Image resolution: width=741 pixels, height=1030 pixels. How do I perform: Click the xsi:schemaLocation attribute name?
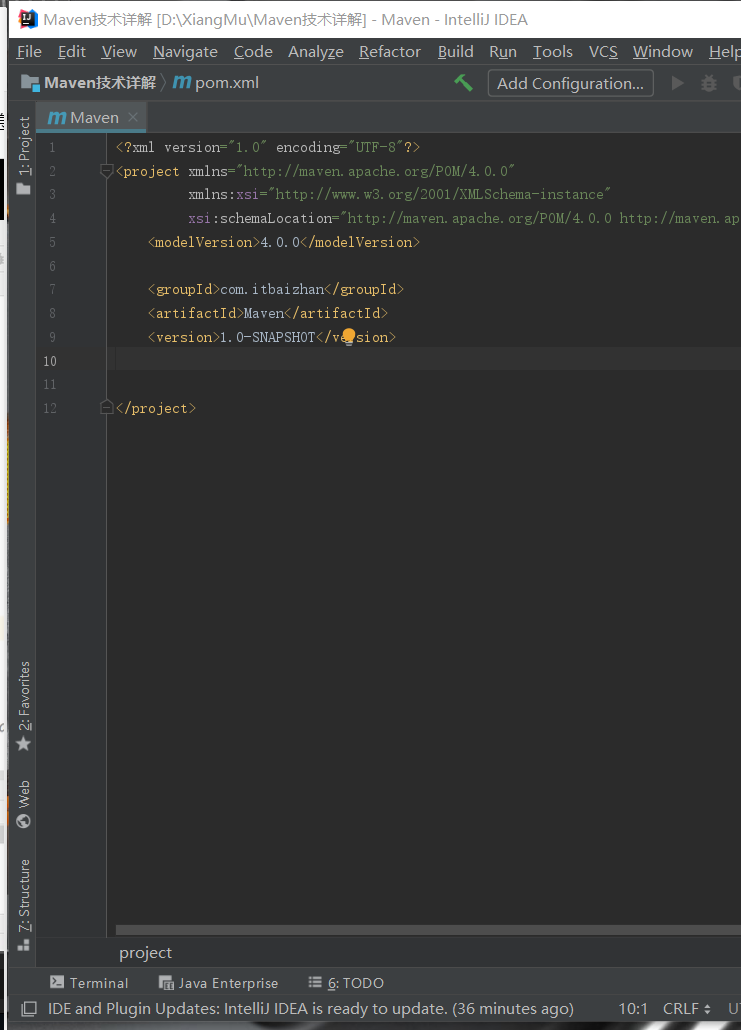[x=260, y=218]
